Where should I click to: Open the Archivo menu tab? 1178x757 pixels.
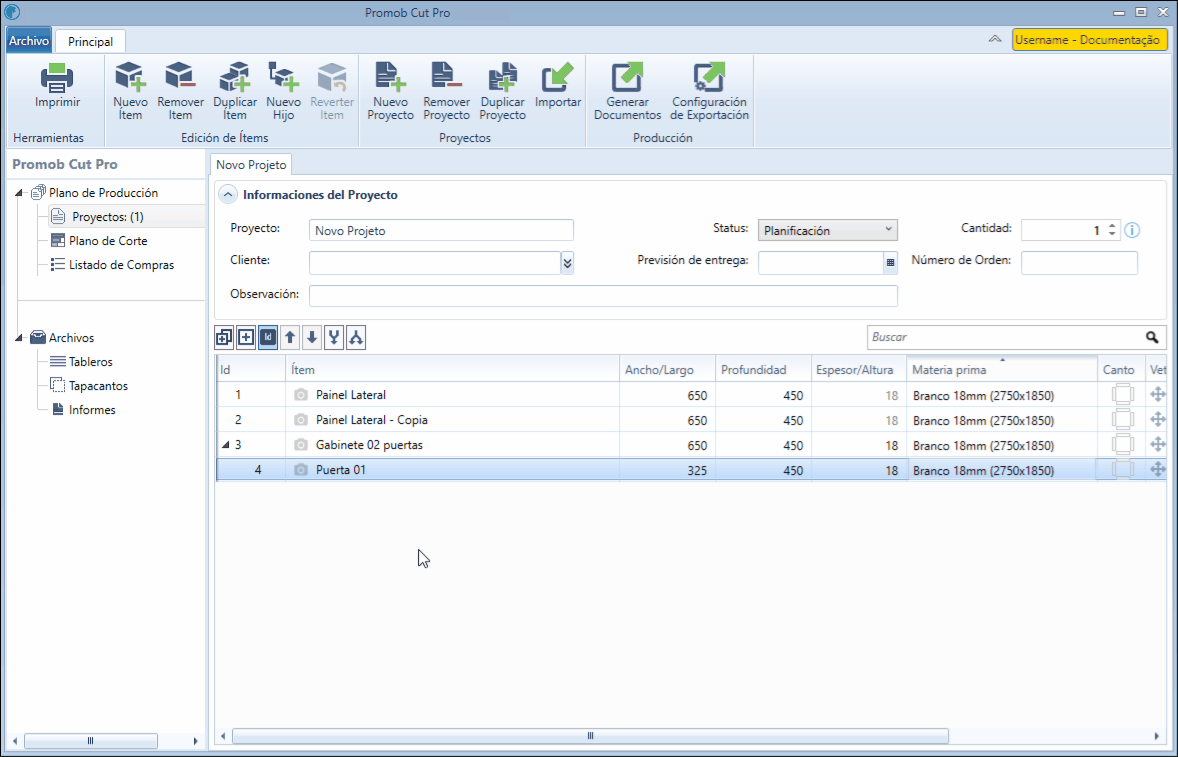29,41
